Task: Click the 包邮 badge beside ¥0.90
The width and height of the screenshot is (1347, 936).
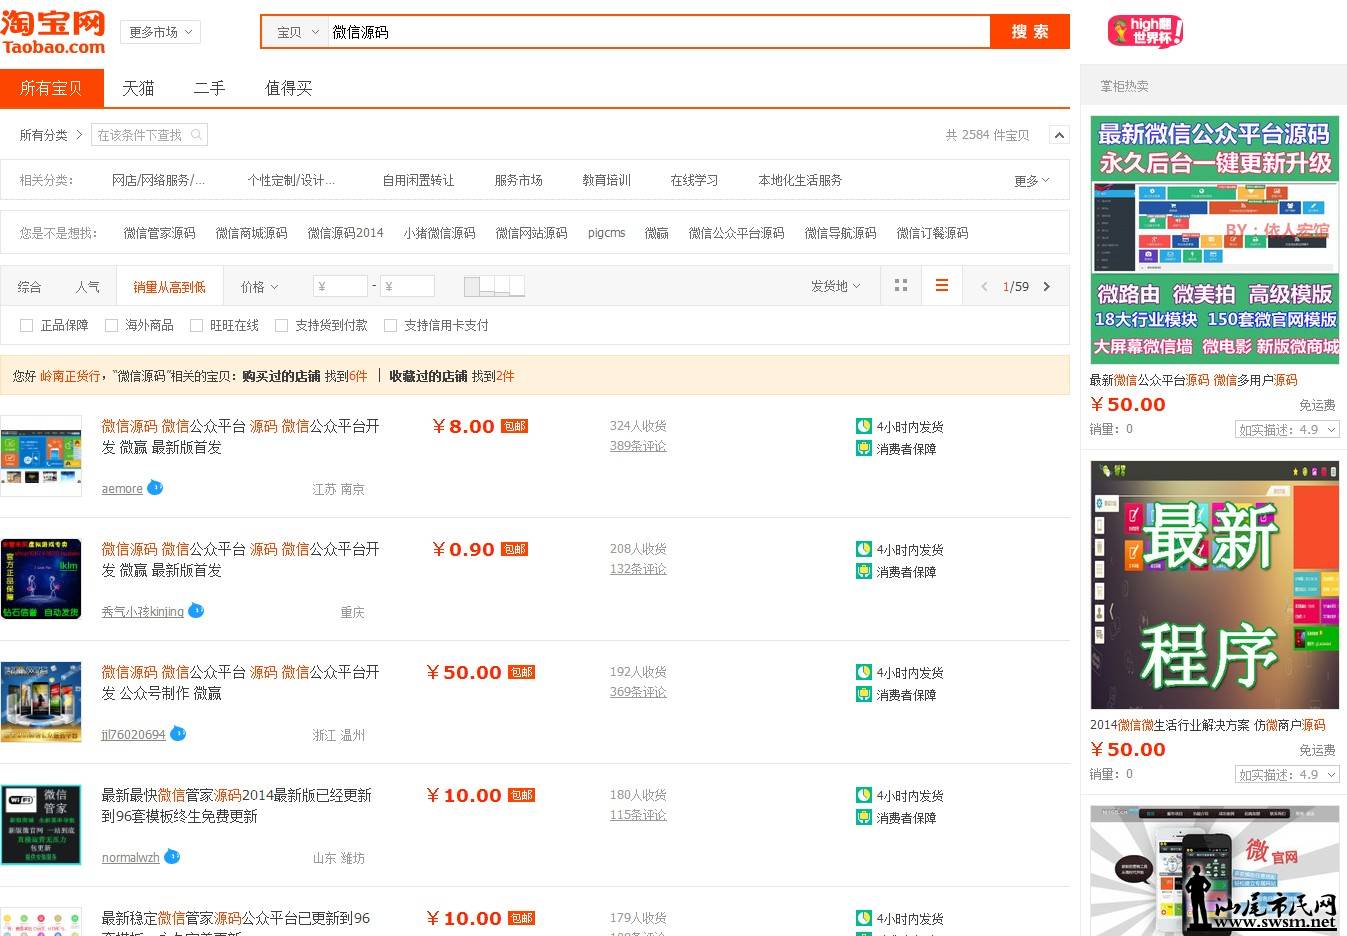Action: click(515, 549)
